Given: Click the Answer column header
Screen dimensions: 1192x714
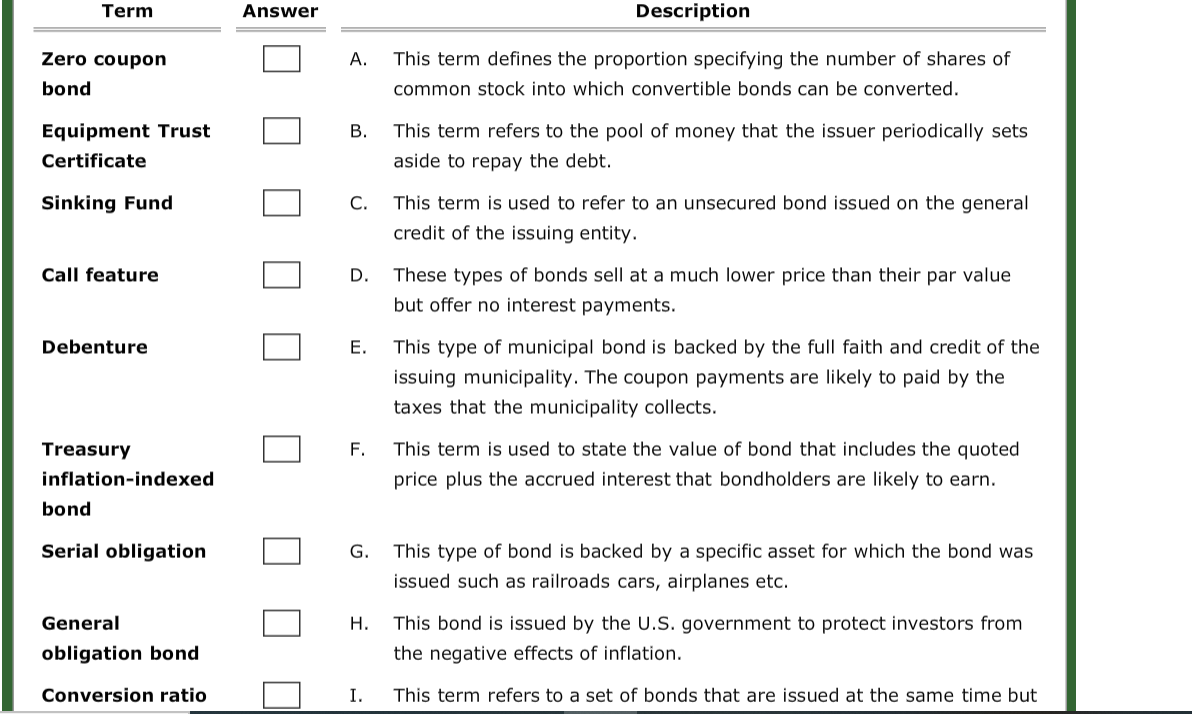Looking at the screenshot, I should [x=280, y=11].
